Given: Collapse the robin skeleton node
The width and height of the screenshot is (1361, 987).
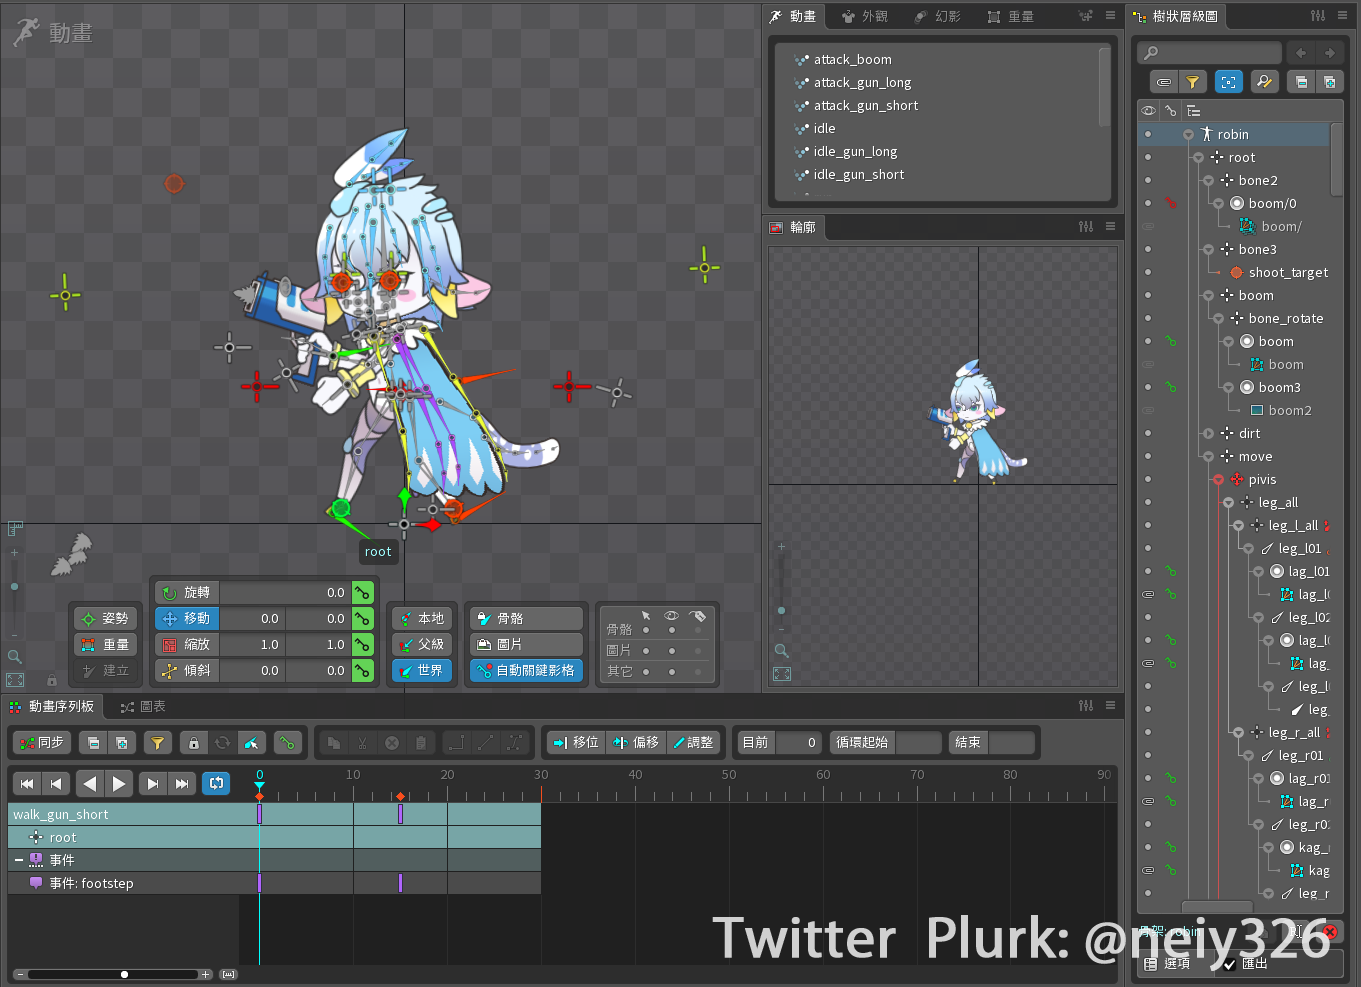Looking at the screenshot, I should coord(1188,135).
